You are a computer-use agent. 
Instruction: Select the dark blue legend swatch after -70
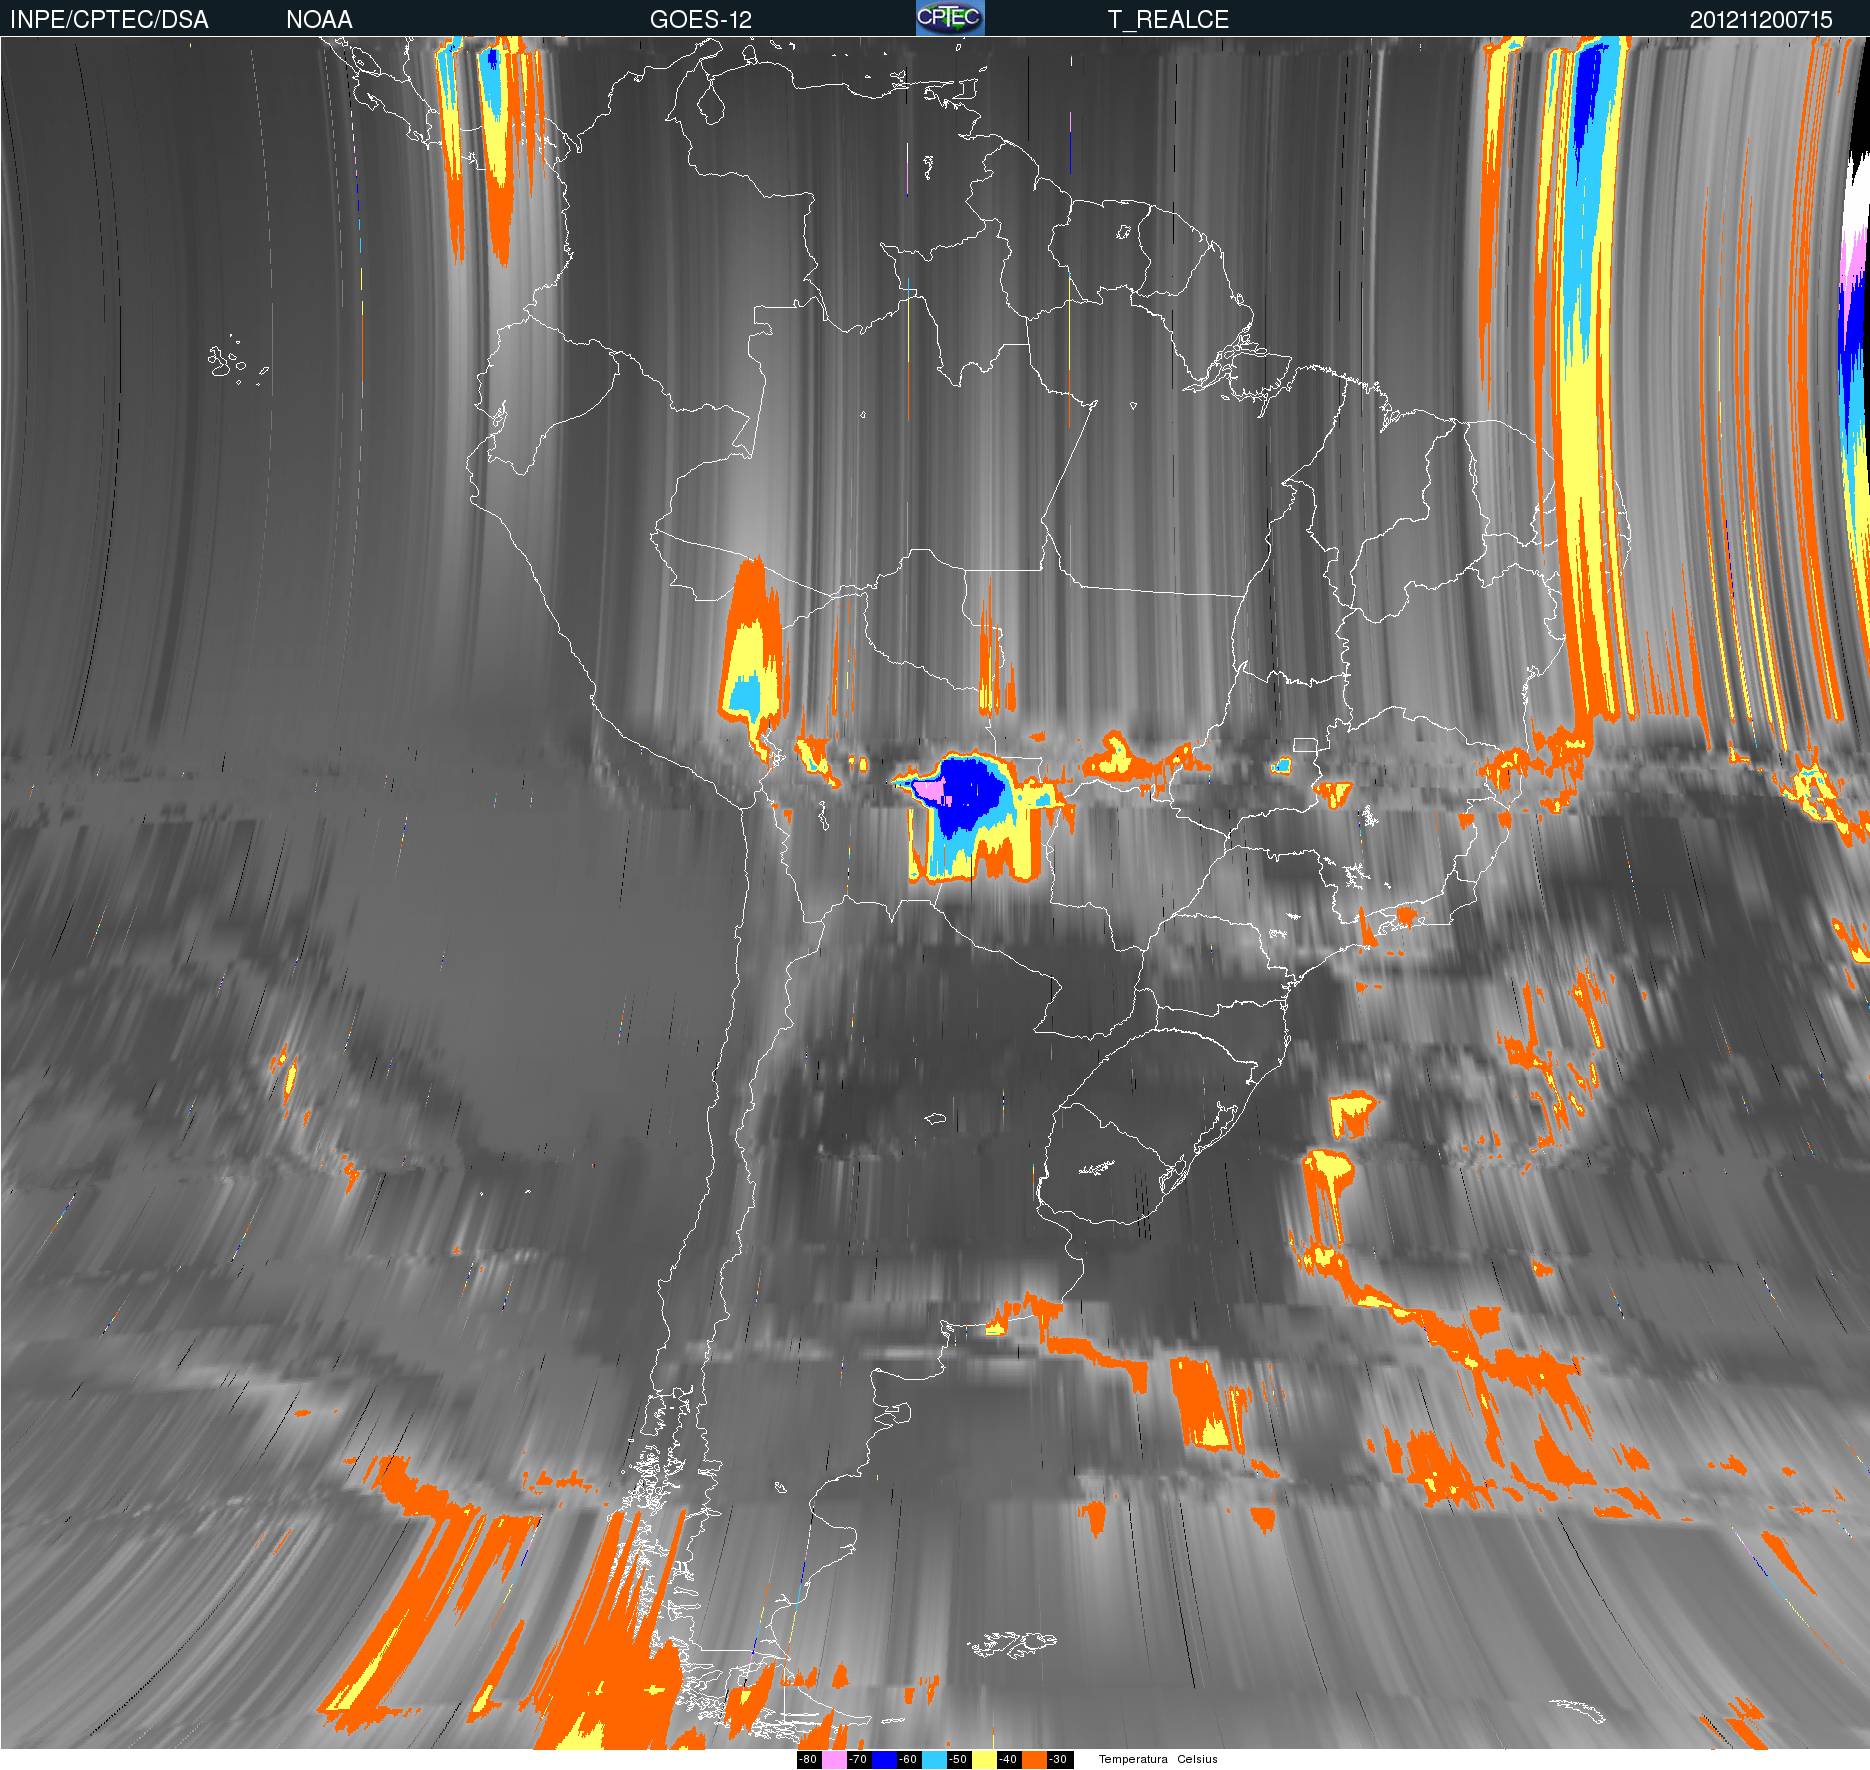coord(884,1759)
